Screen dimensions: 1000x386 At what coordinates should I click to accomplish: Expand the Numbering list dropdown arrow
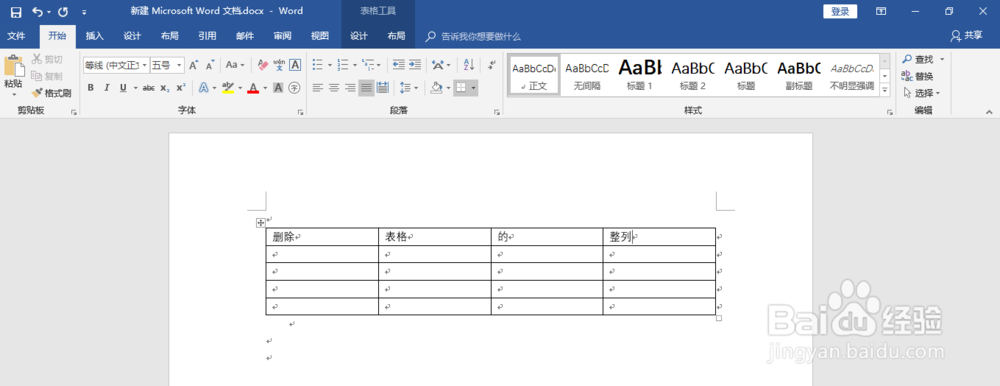tap(354, 65)
